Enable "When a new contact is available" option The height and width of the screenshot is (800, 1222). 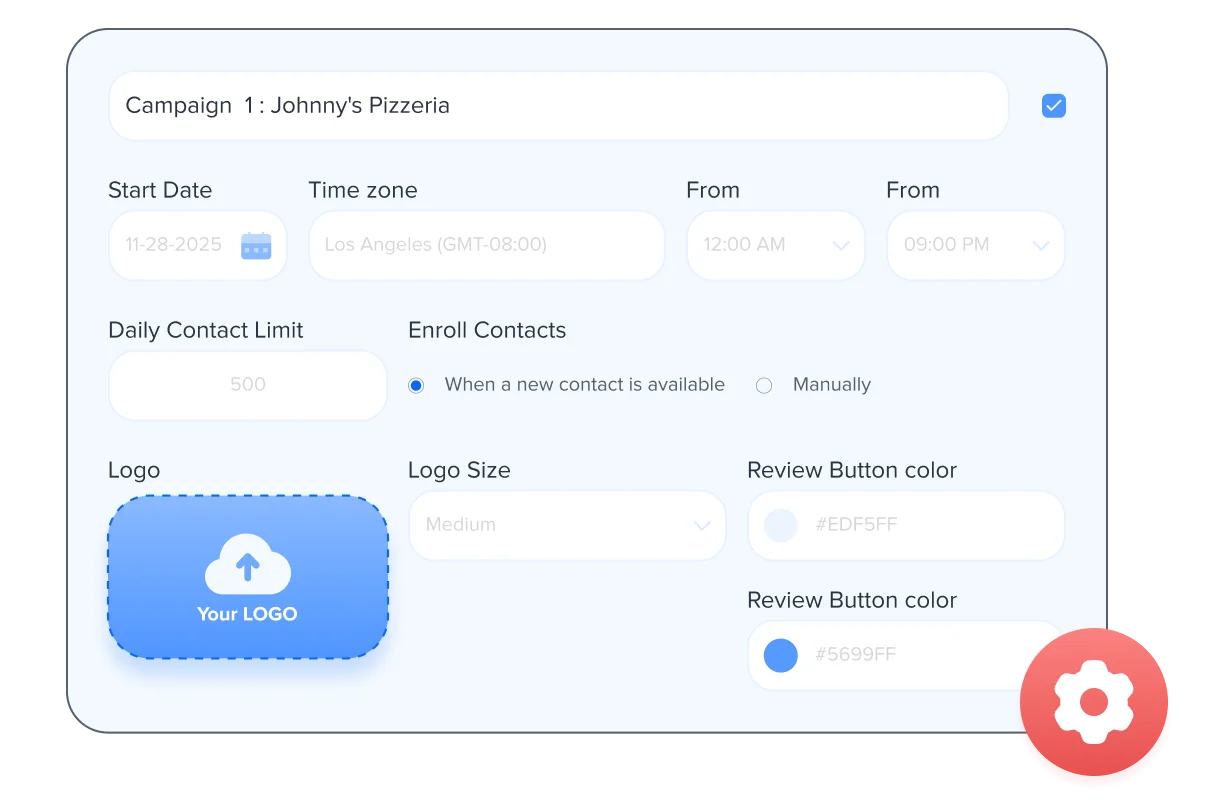coord(415,384)
